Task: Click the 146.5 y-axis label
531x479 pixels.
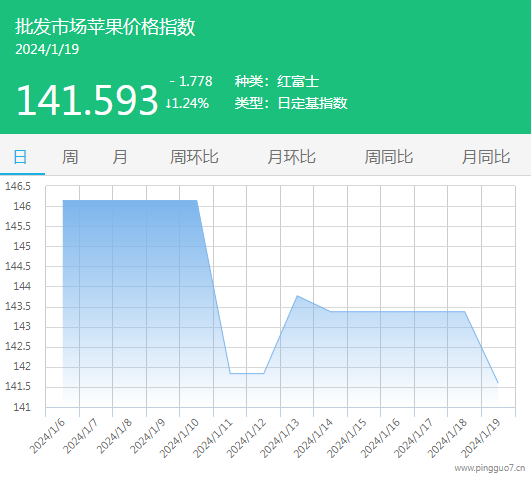Action: [x=18, y=186]
